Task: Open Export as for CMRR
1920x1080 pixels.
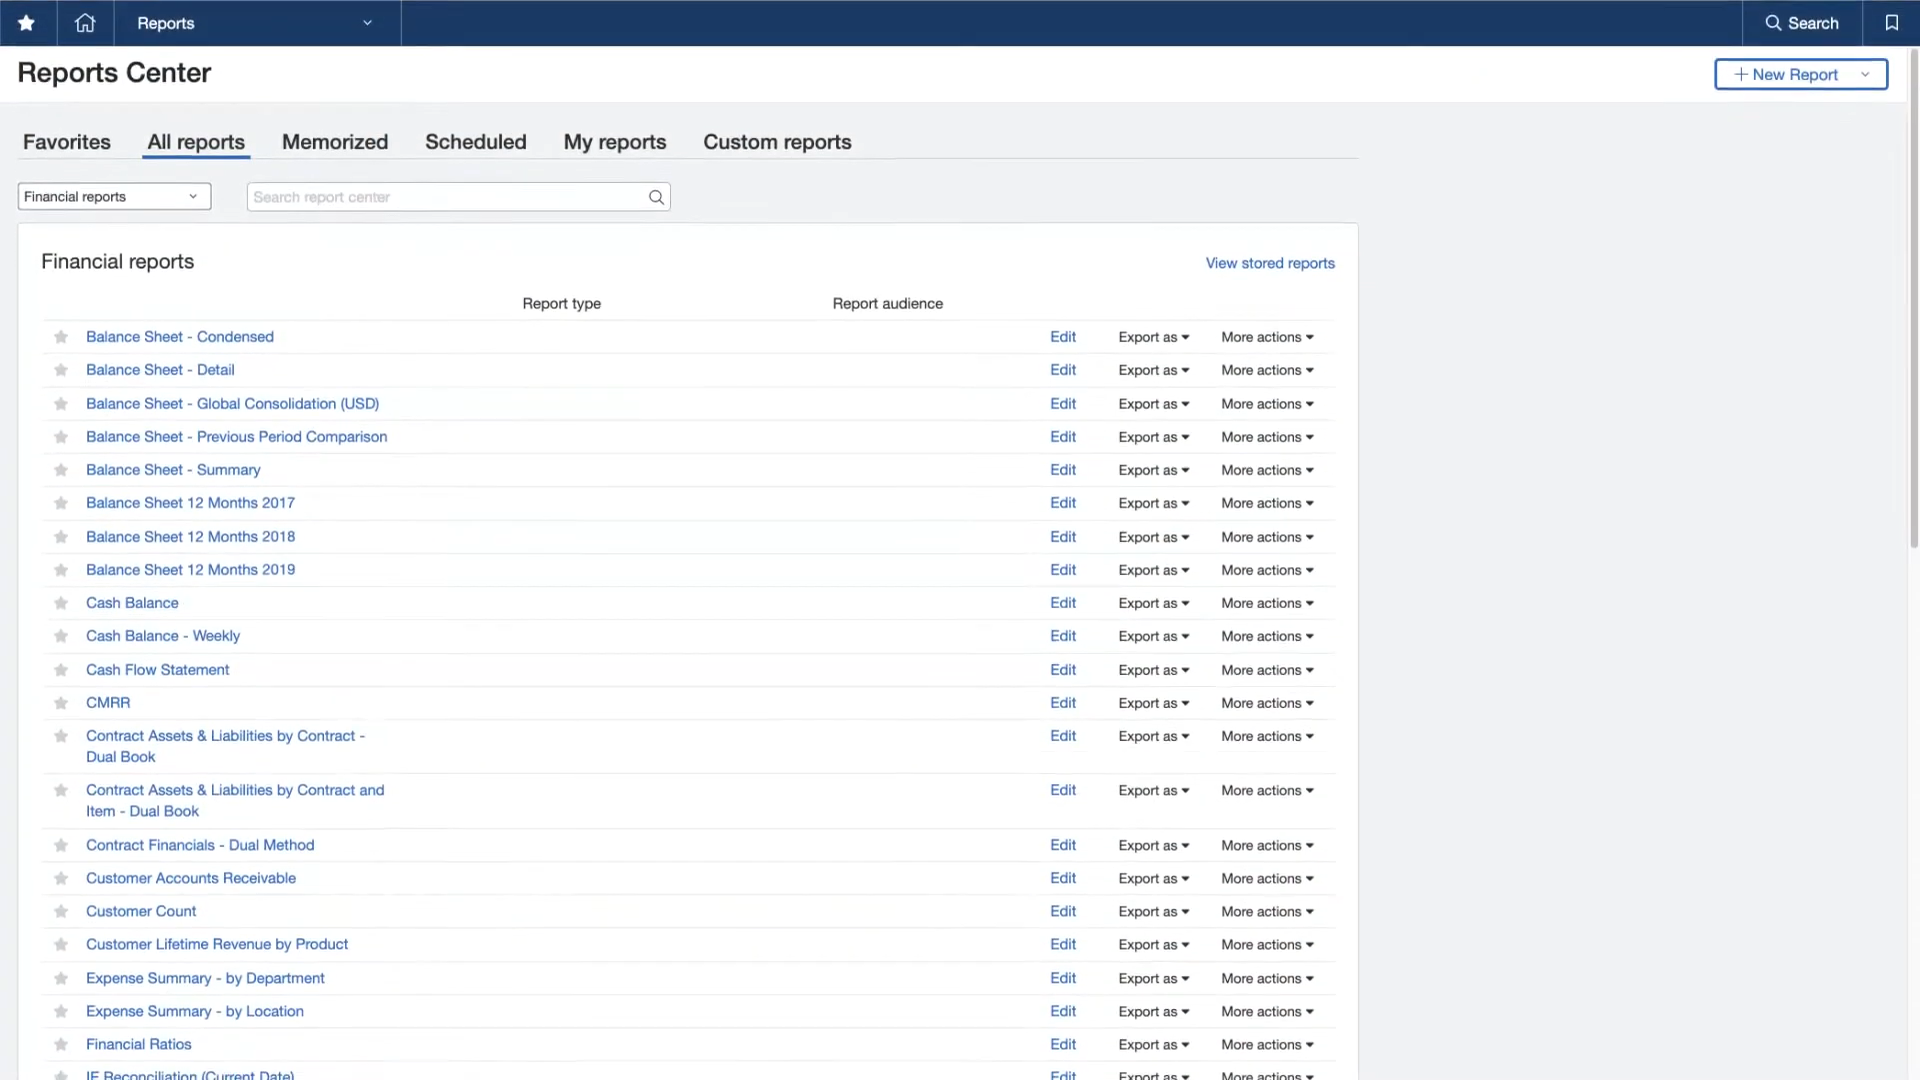Action: 1153,703
